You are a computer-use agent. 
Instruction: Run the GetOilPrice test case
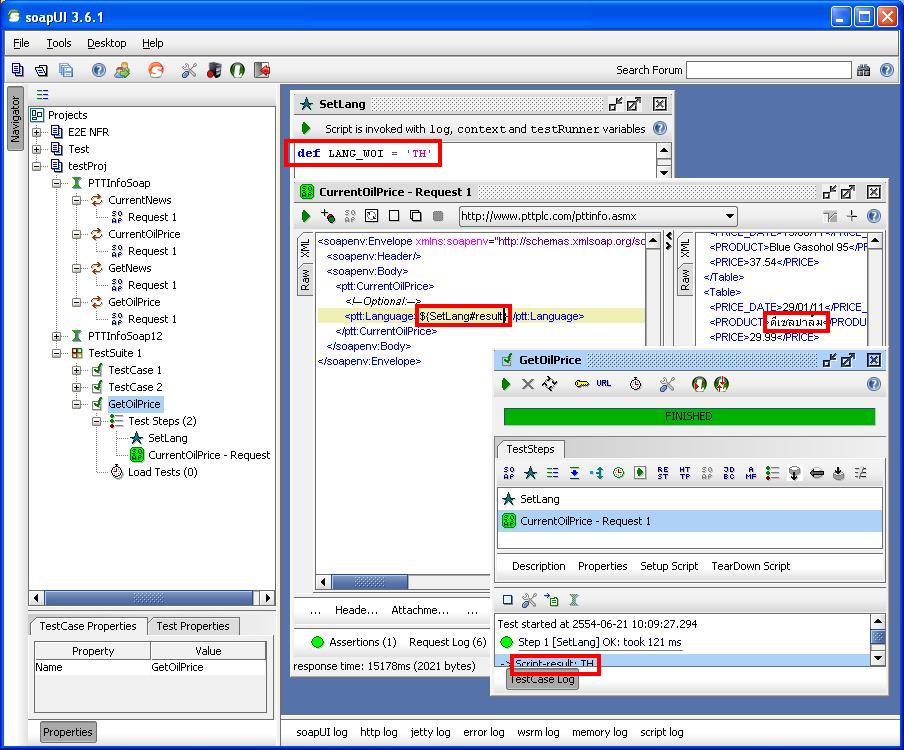(x=506, y=384)
